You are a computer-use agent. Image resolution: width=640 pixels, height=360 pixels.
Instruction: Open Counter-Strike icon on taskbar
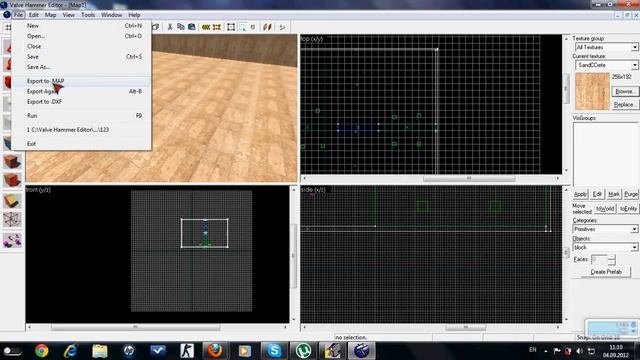coord(187,351)
